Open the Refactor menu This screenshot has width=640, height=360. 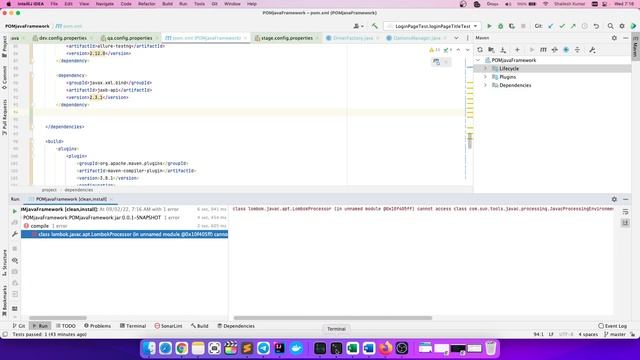click(147, 4)
